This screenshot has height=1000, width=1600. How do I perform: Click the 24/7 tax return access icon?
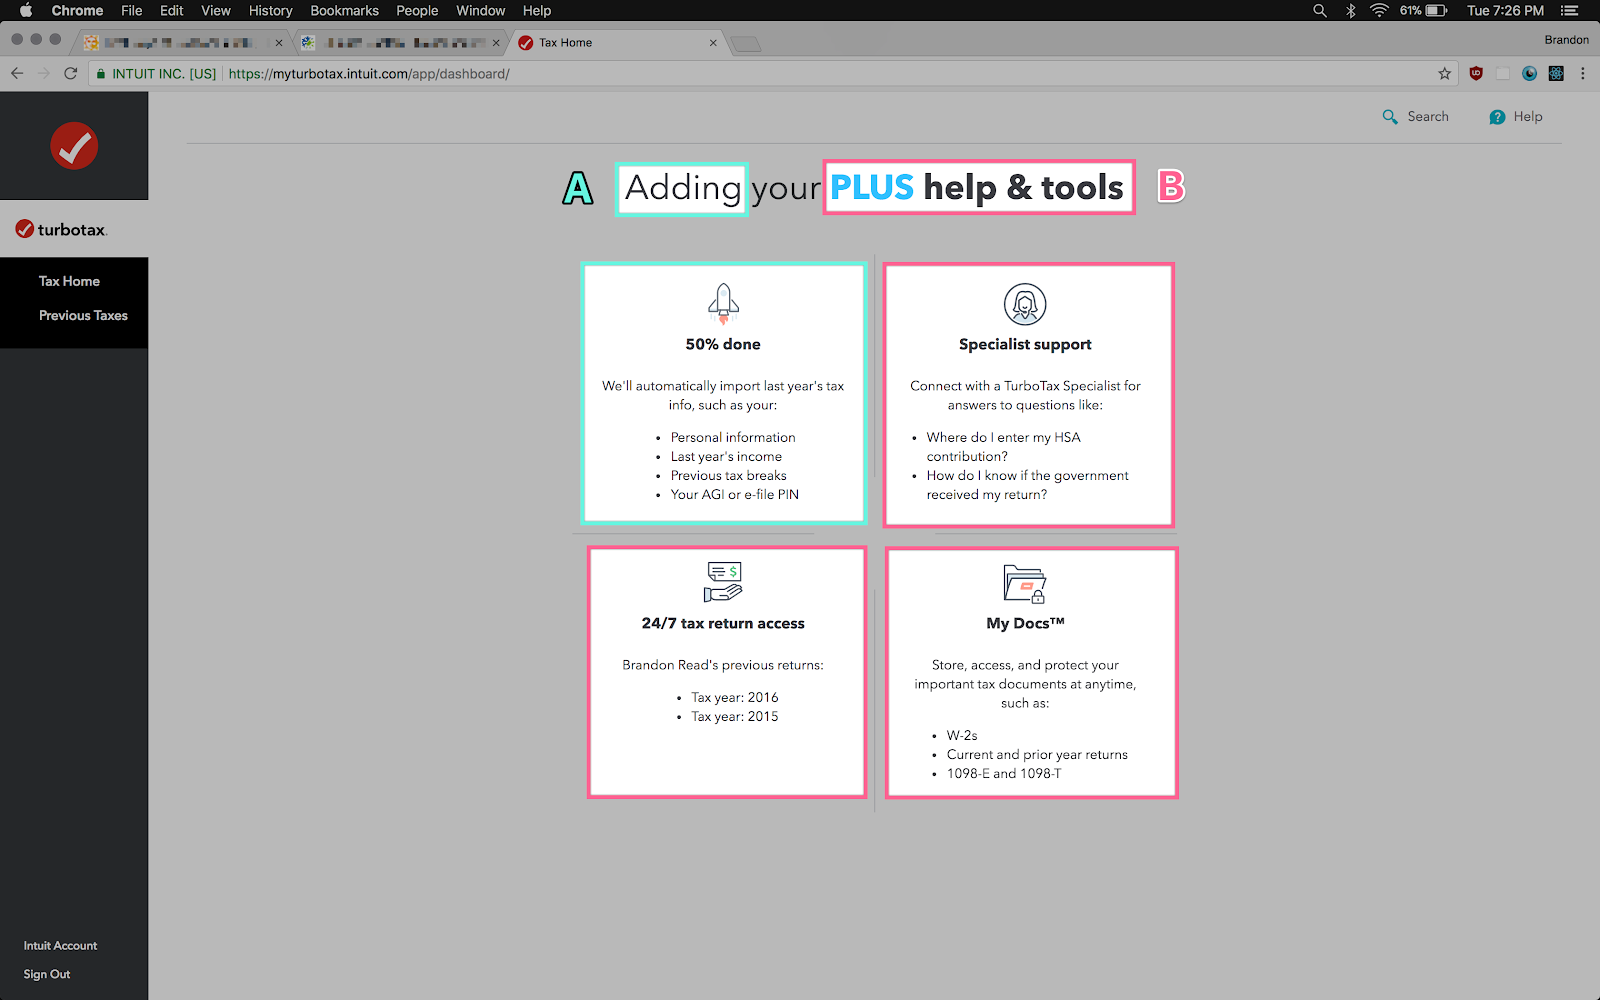click(x=723, y=582)
